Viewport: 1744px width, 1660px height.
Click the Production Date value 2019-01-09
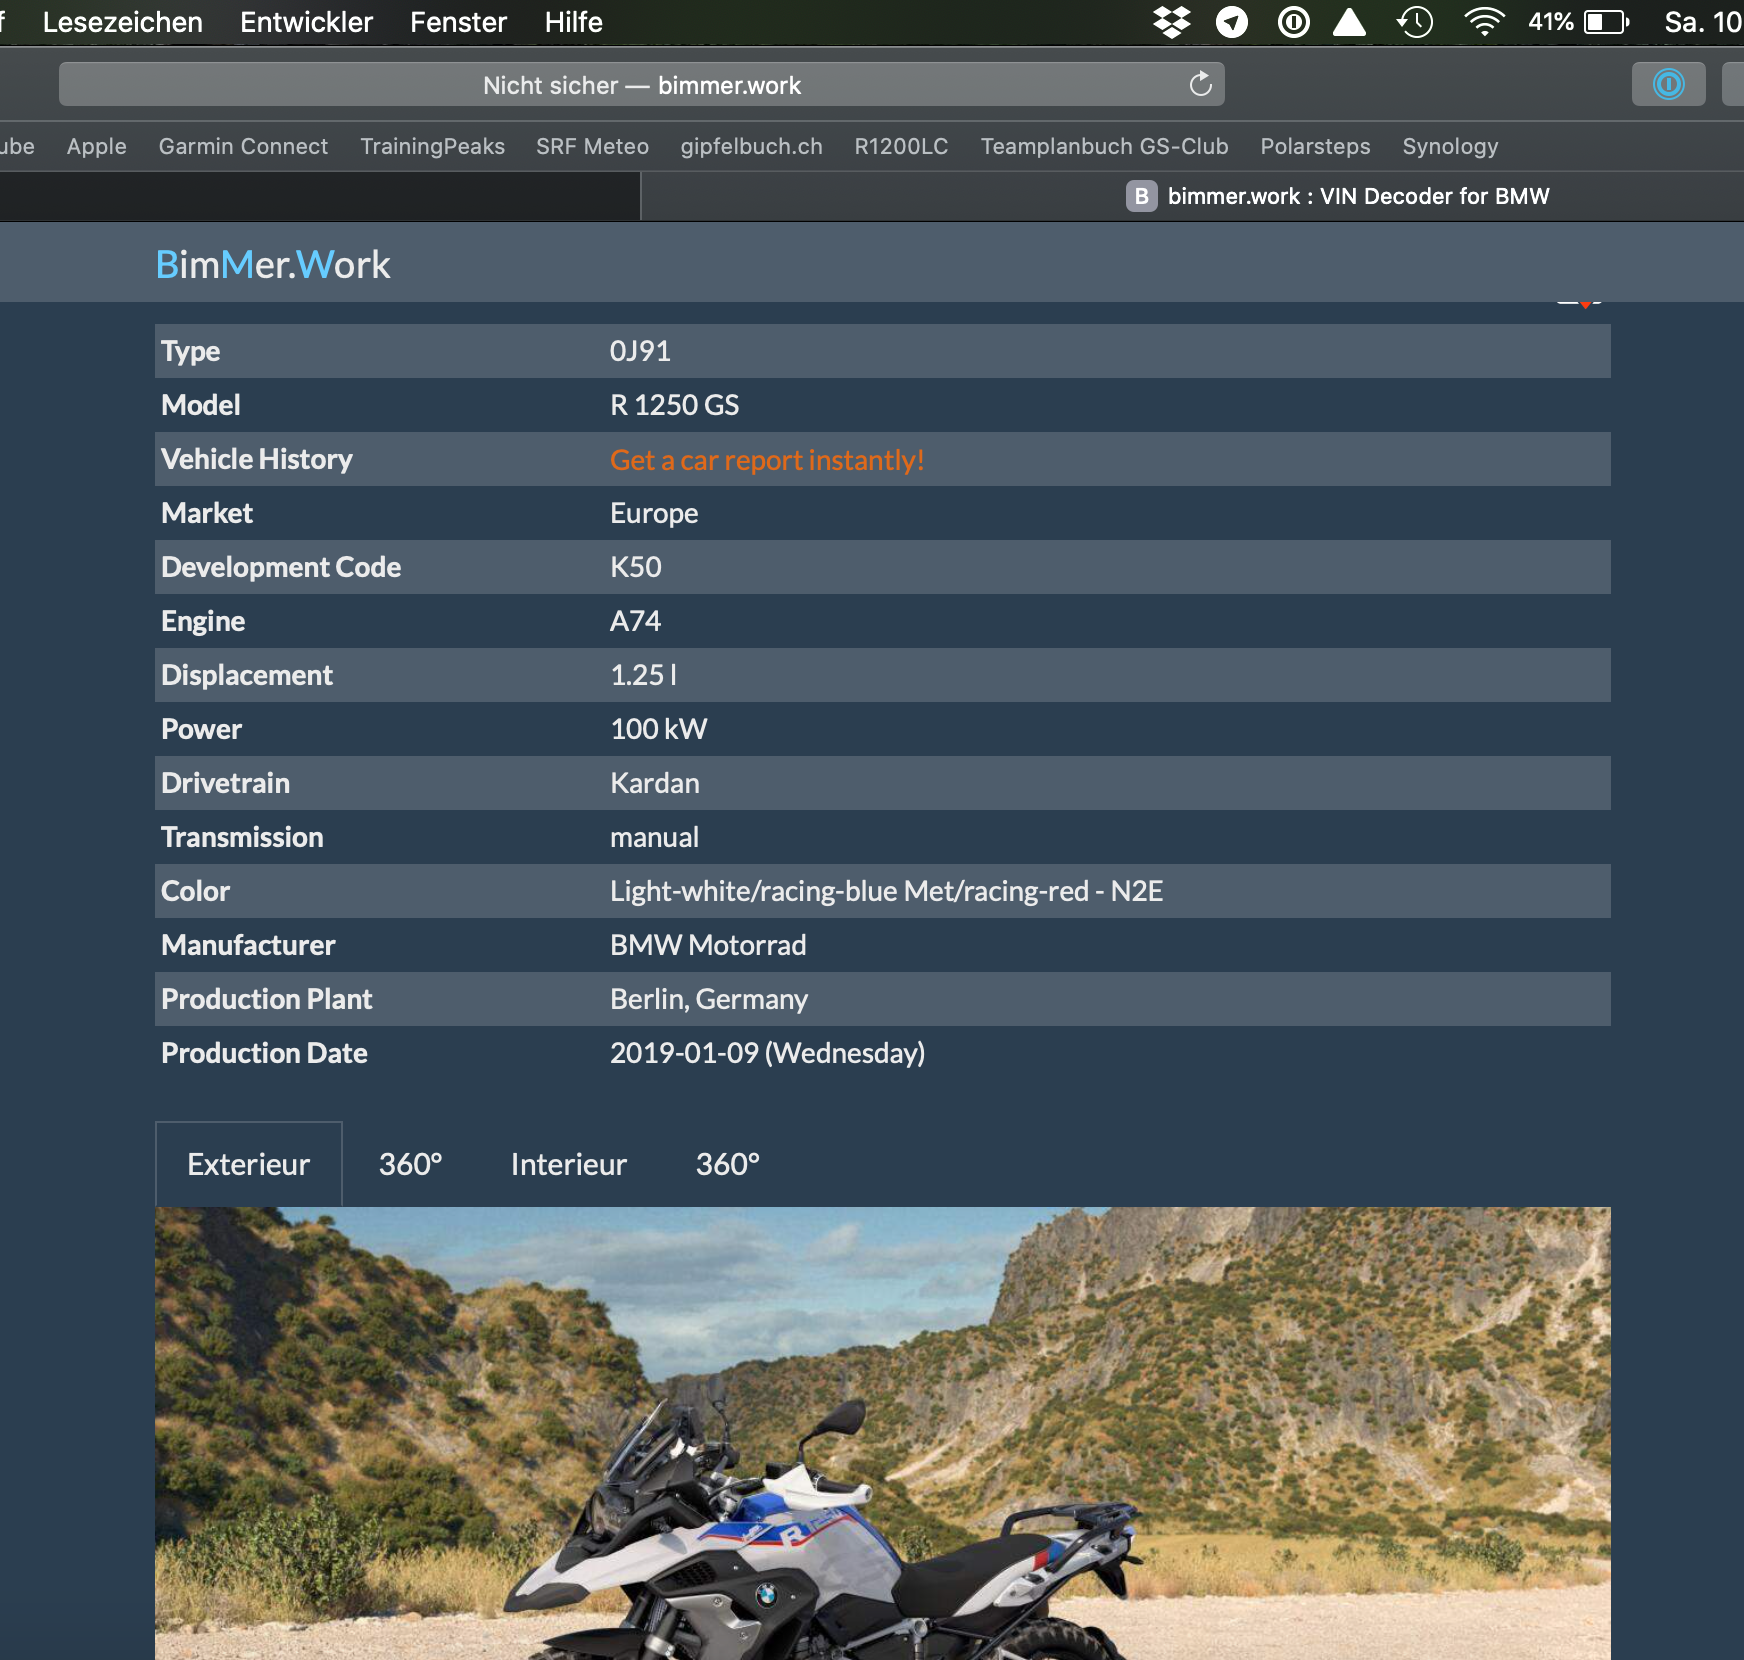click(x=767, y=1053)
